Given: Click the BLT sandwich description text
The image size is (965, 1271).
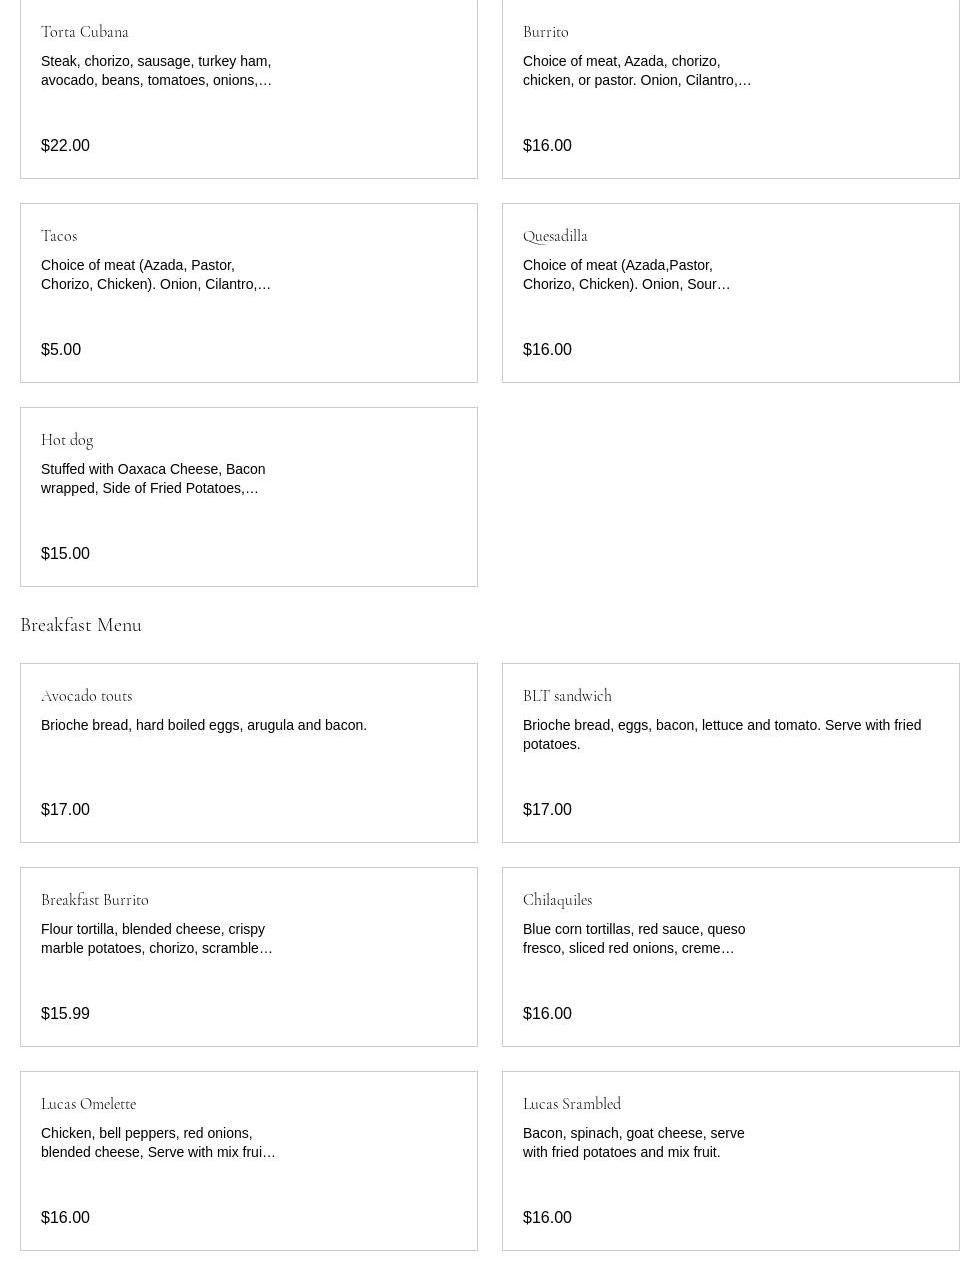Looking at the screenshot, I should 721,735.
